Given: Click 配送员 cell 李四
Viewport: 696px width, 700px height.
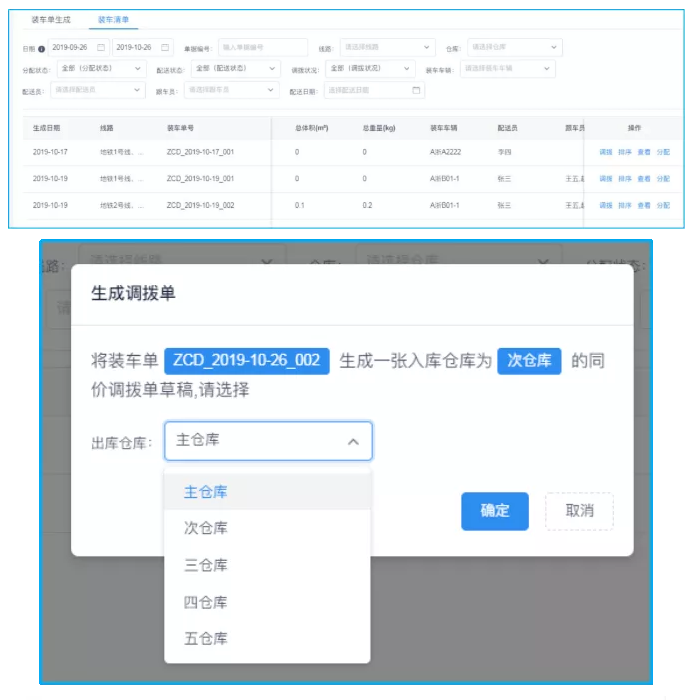Looking at the screenshot, I should coord(504,152).
